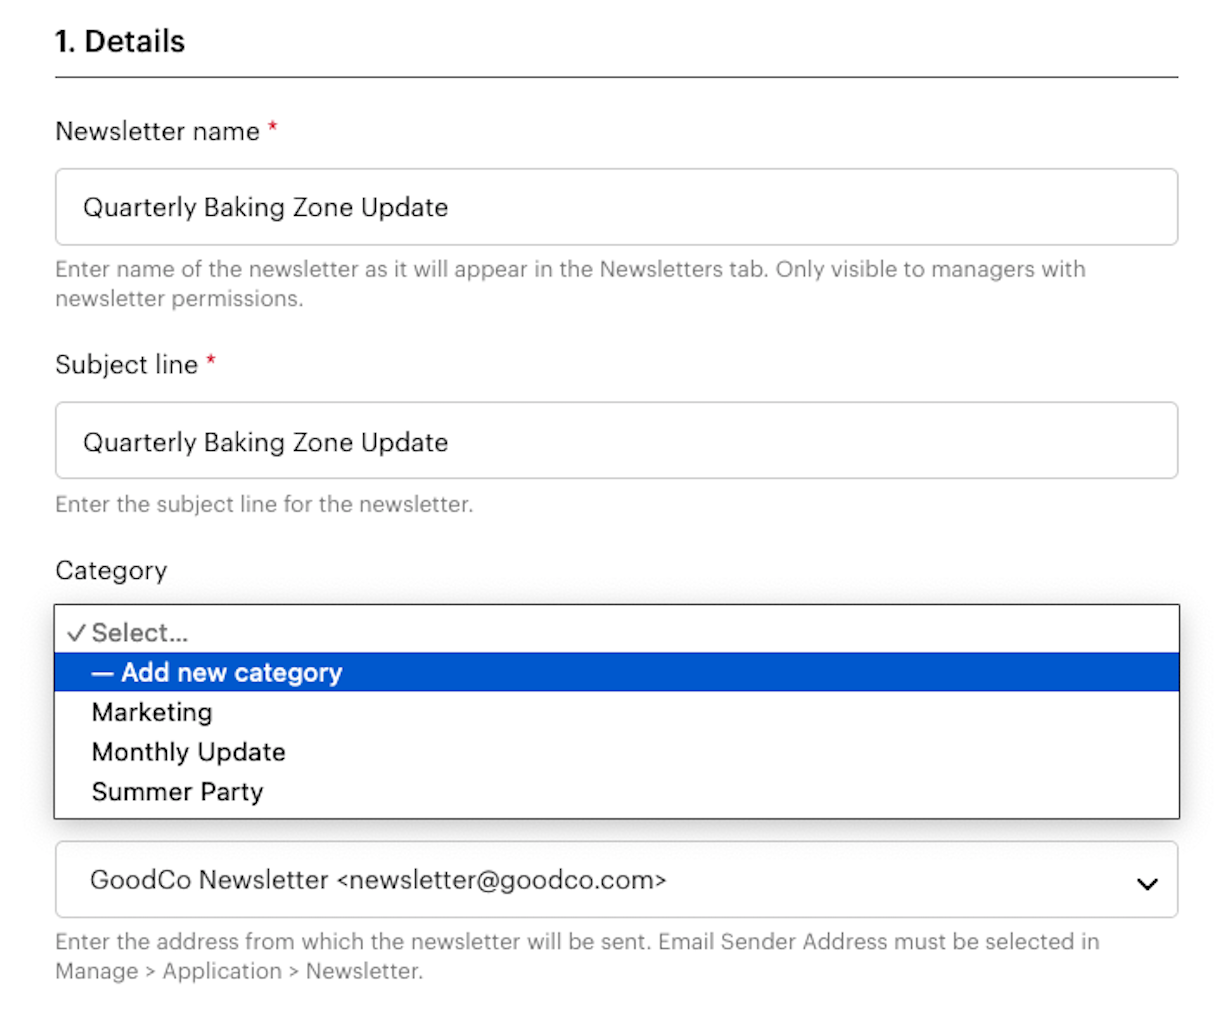Click the red asterisk after Newsletter name
The height and width of the screenshot is (1022, 1230).
(x=272, y=129)
